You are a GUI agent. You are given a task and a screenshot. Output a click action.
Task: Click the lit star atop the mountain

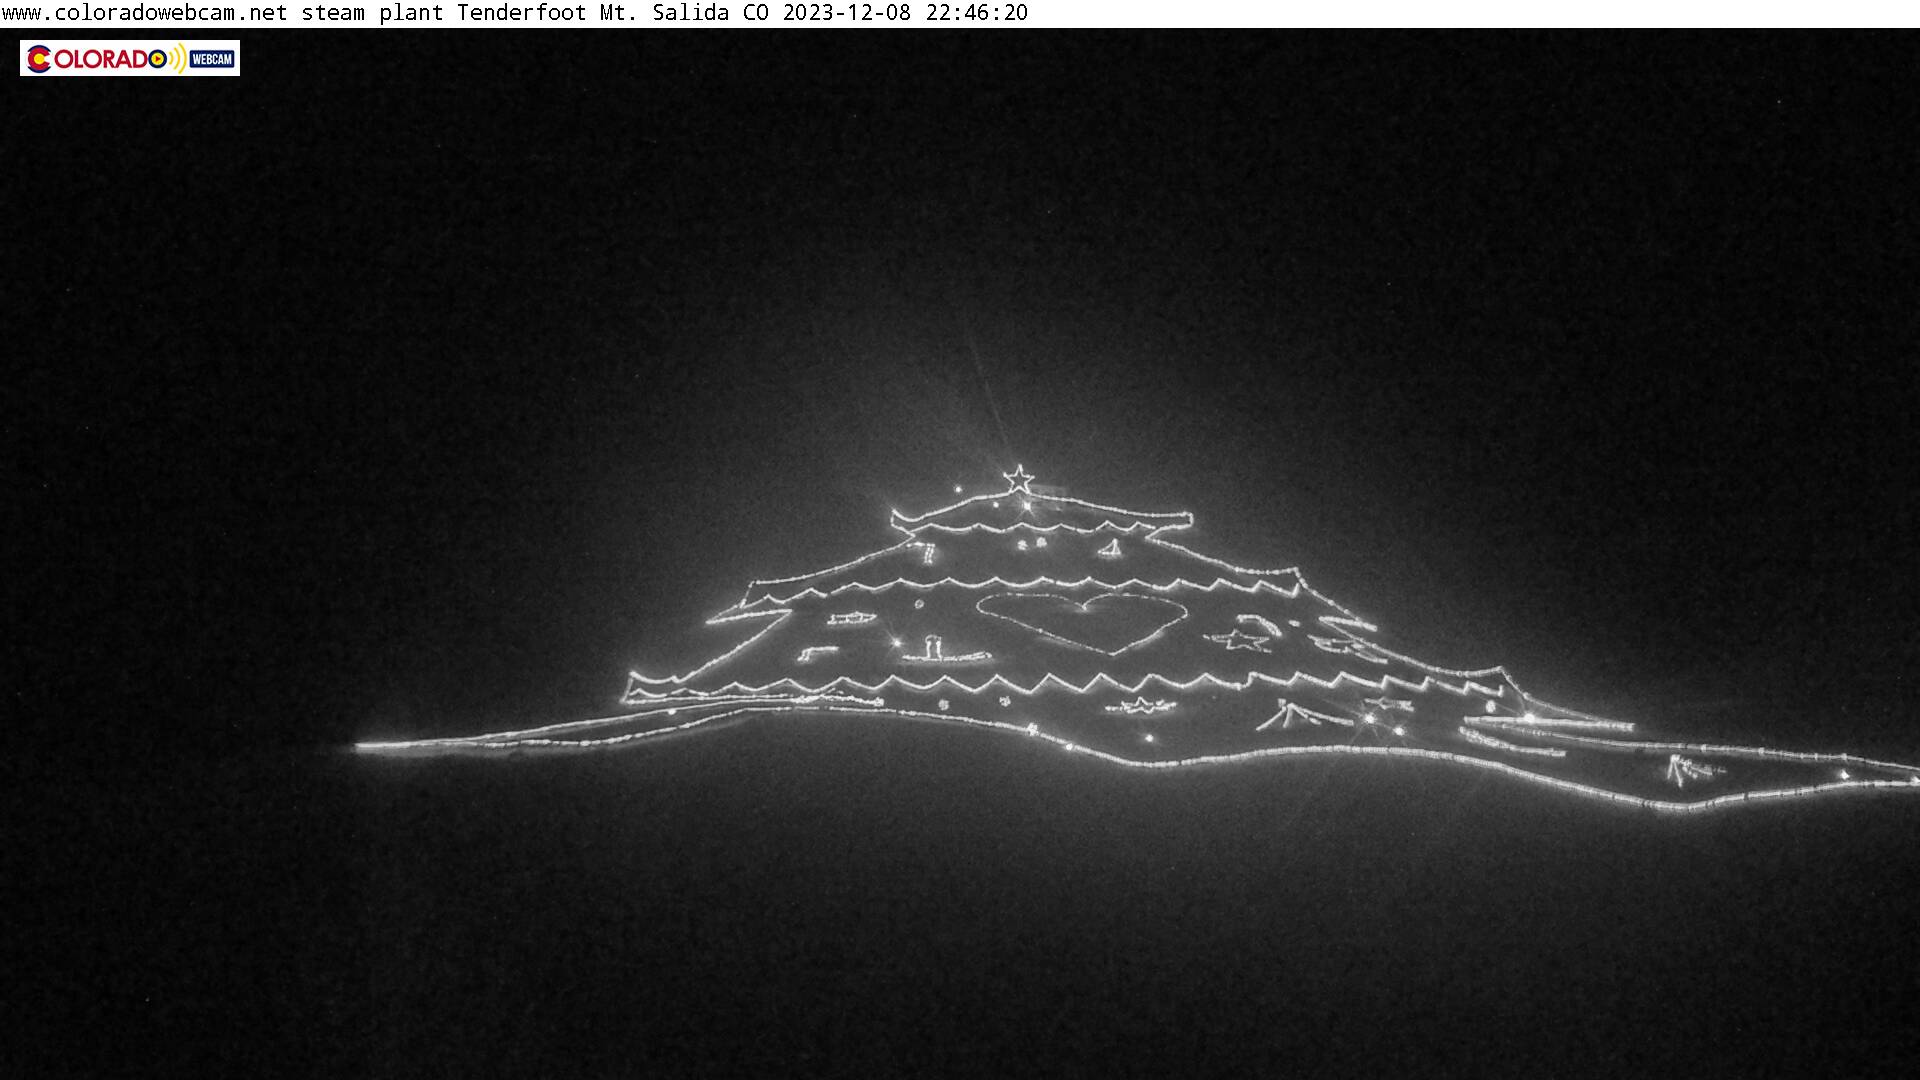1018,479
